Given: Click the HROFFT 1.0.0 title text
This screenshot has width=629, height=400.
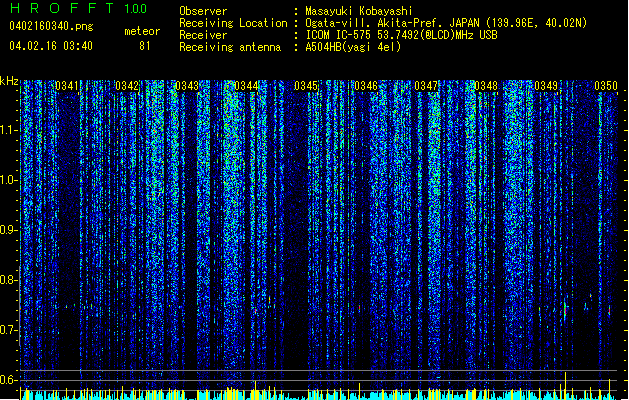Looking at the screenshot, I should pyautogui.click(x=78, y=8).
